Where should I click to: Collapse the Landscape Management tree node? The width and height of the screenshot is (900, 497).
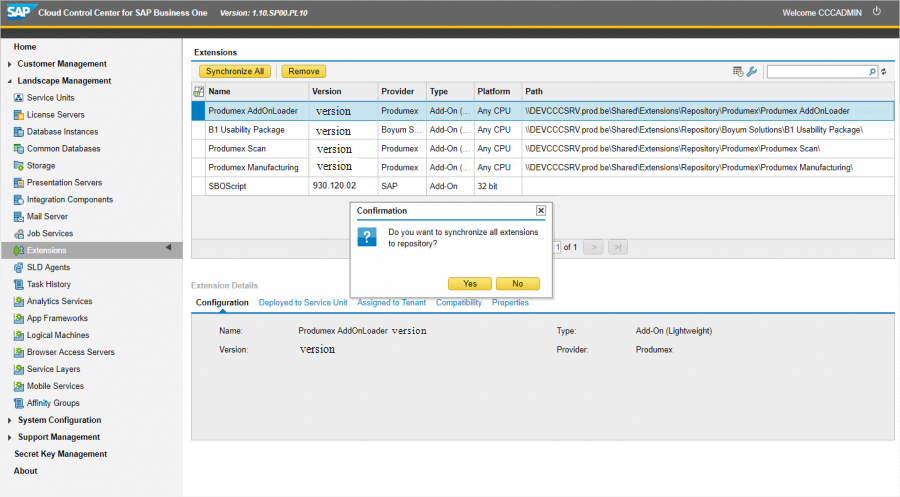10,81
